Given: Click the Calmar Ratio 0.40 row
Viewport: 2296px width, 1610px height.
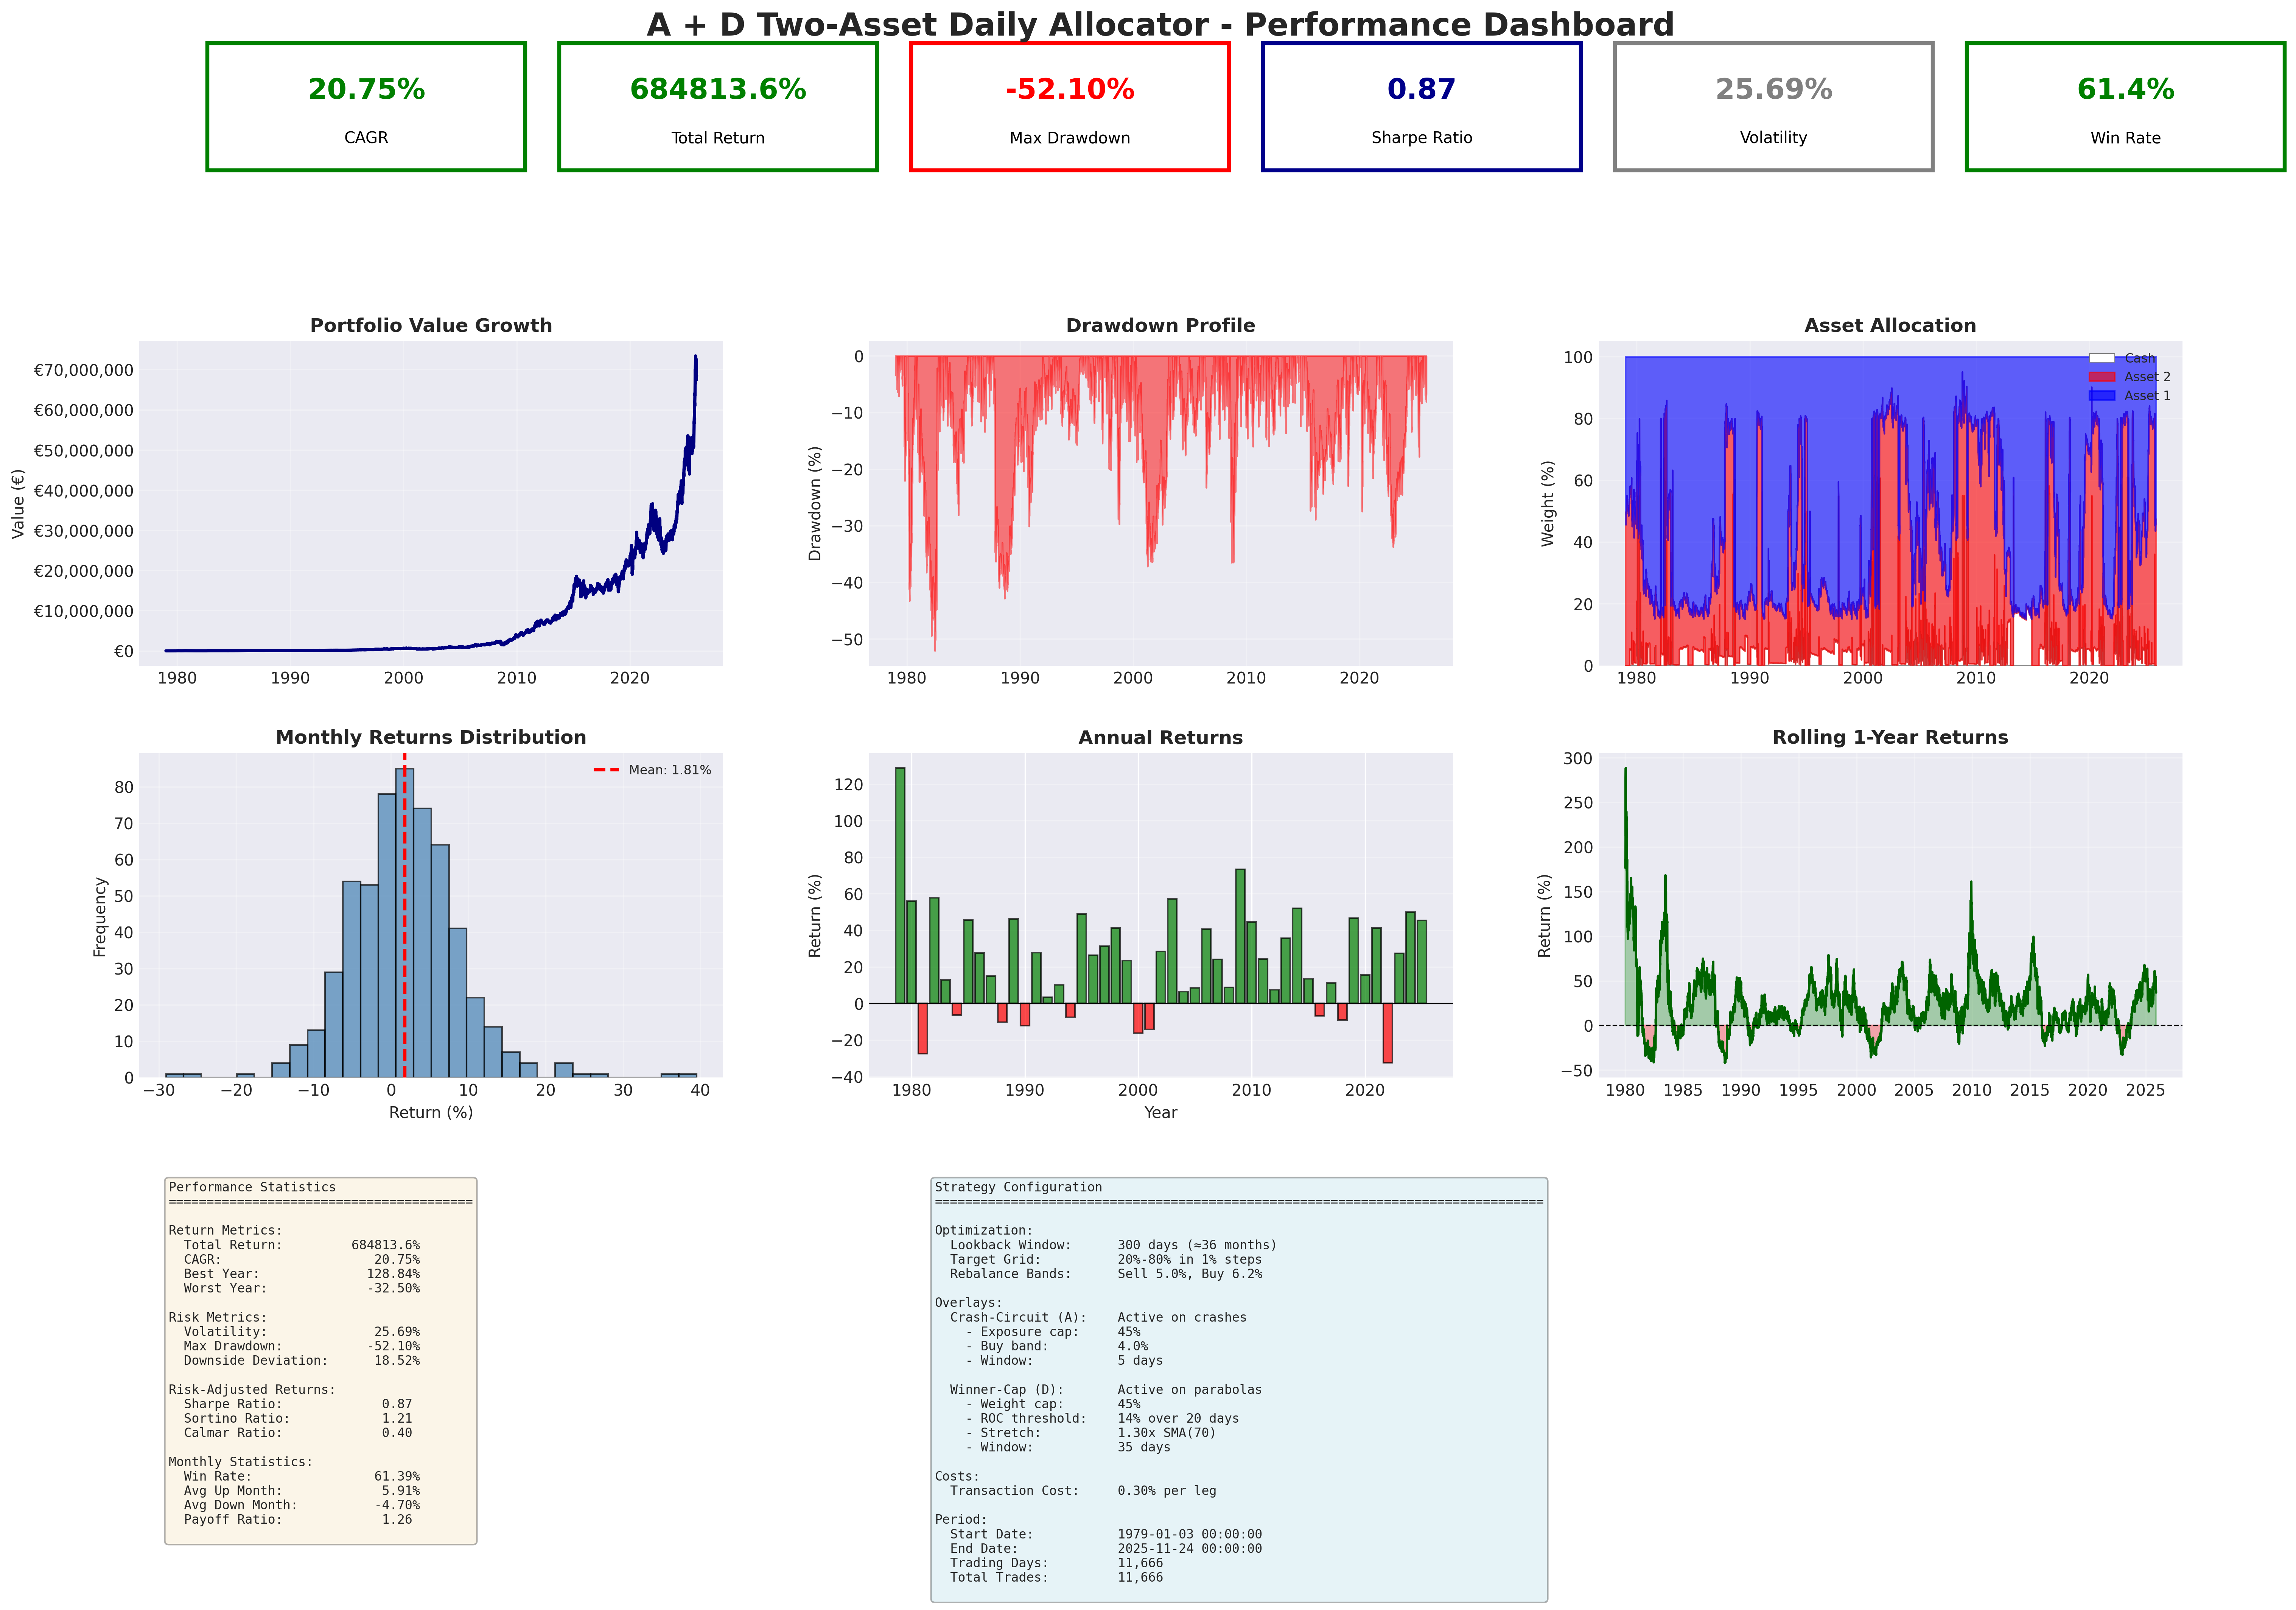Looking at the screenshot, I should (298, 1433).
